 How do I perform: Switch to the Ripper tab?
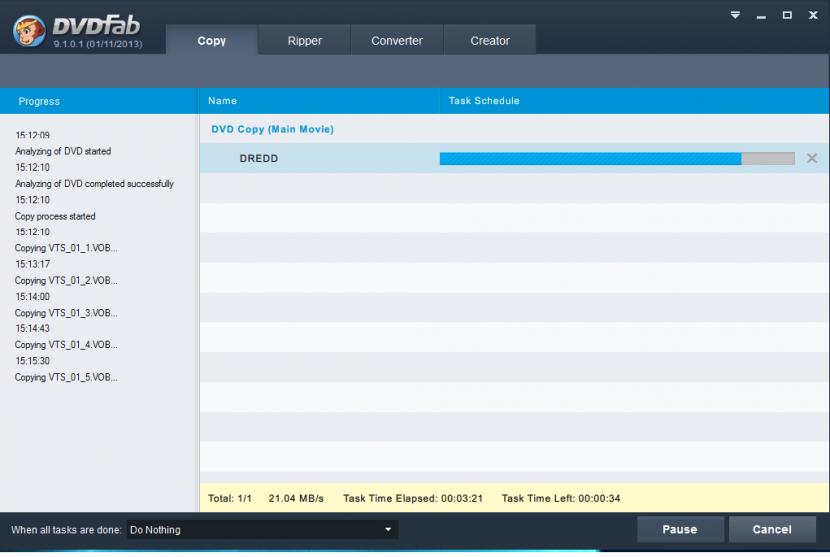pyautogui.click(x=304, y=40)
